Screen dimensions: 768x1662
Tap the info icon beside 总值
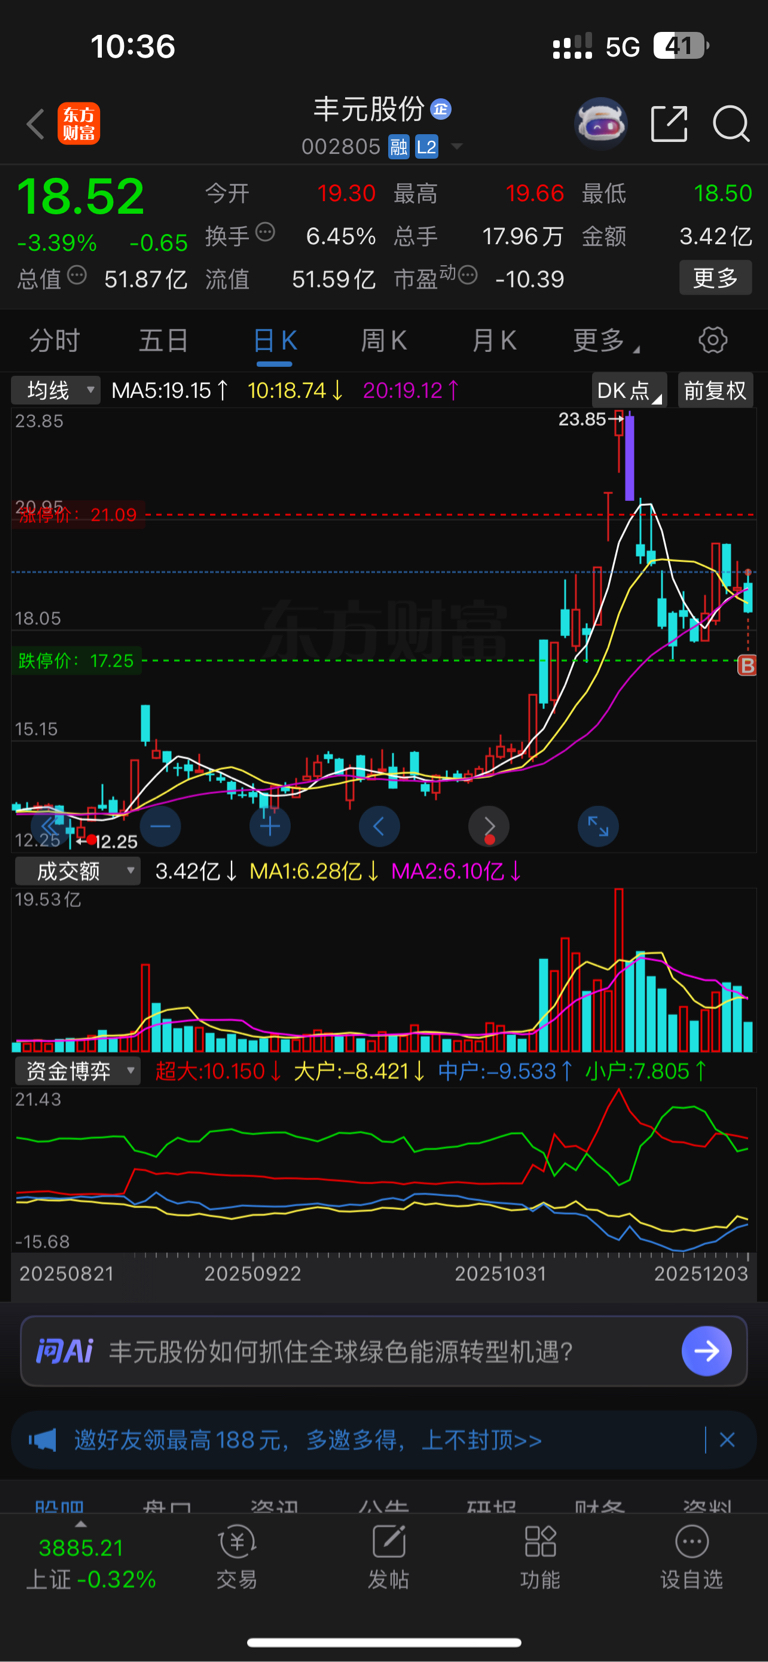[77, 275]
